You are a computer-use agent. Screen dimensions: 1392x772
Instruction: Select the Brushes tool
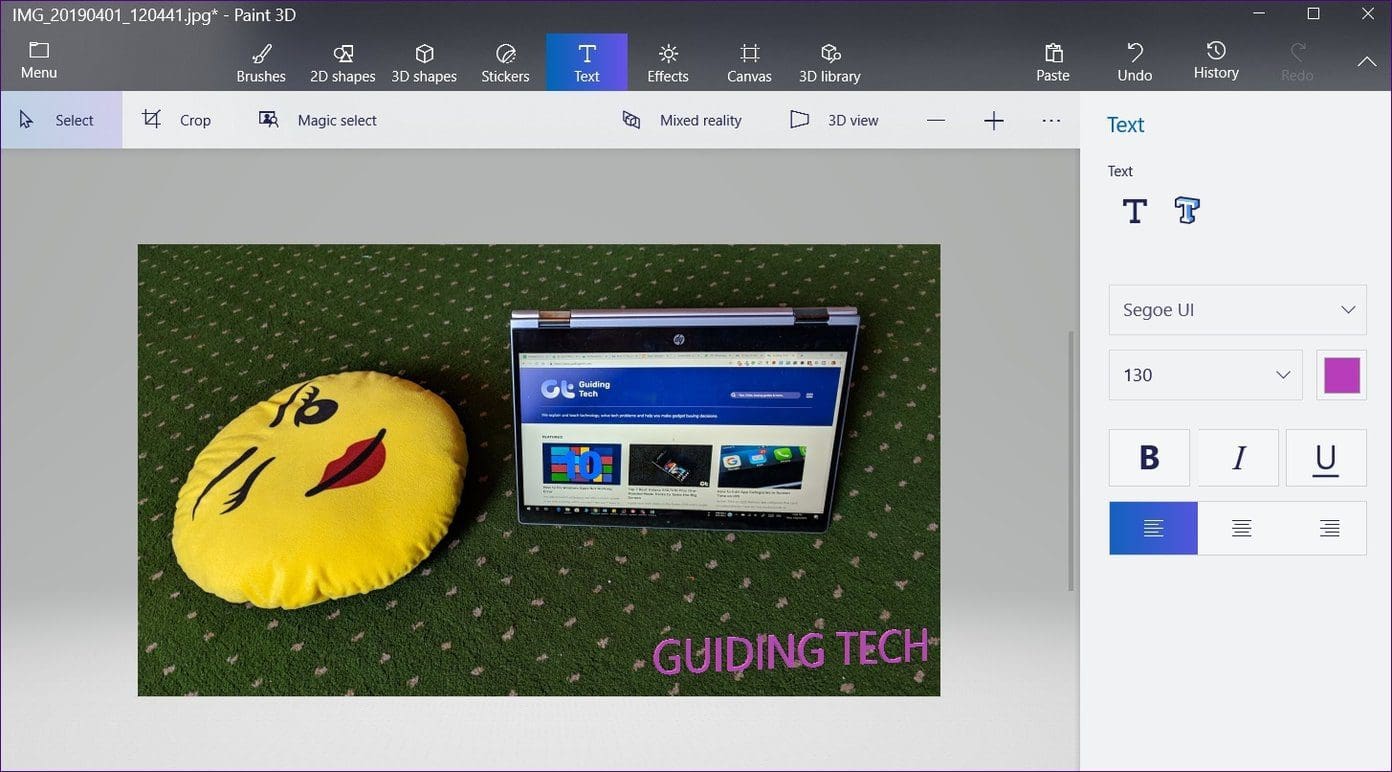tap(261, 62)
